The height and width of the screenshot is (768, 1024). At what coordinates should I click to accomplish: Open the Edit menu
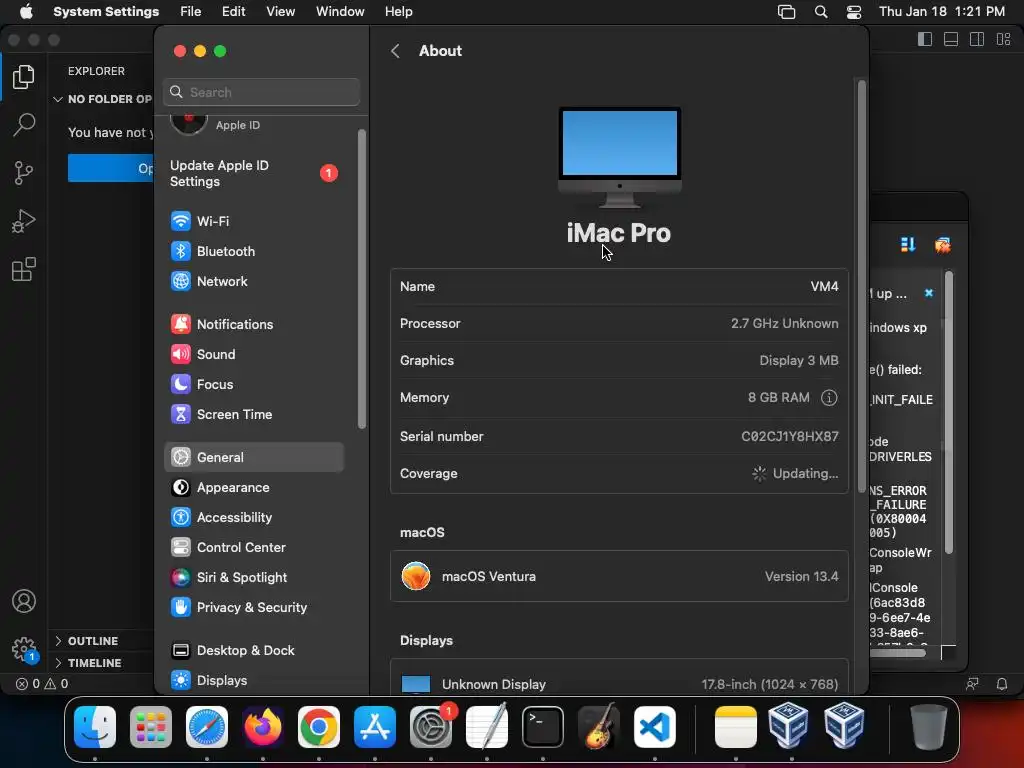point(233,12)
